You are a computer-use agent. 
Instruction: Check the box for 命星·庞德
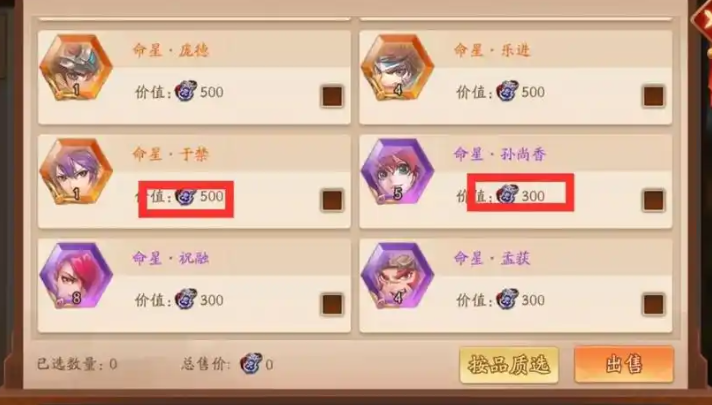tap(332, 96)
